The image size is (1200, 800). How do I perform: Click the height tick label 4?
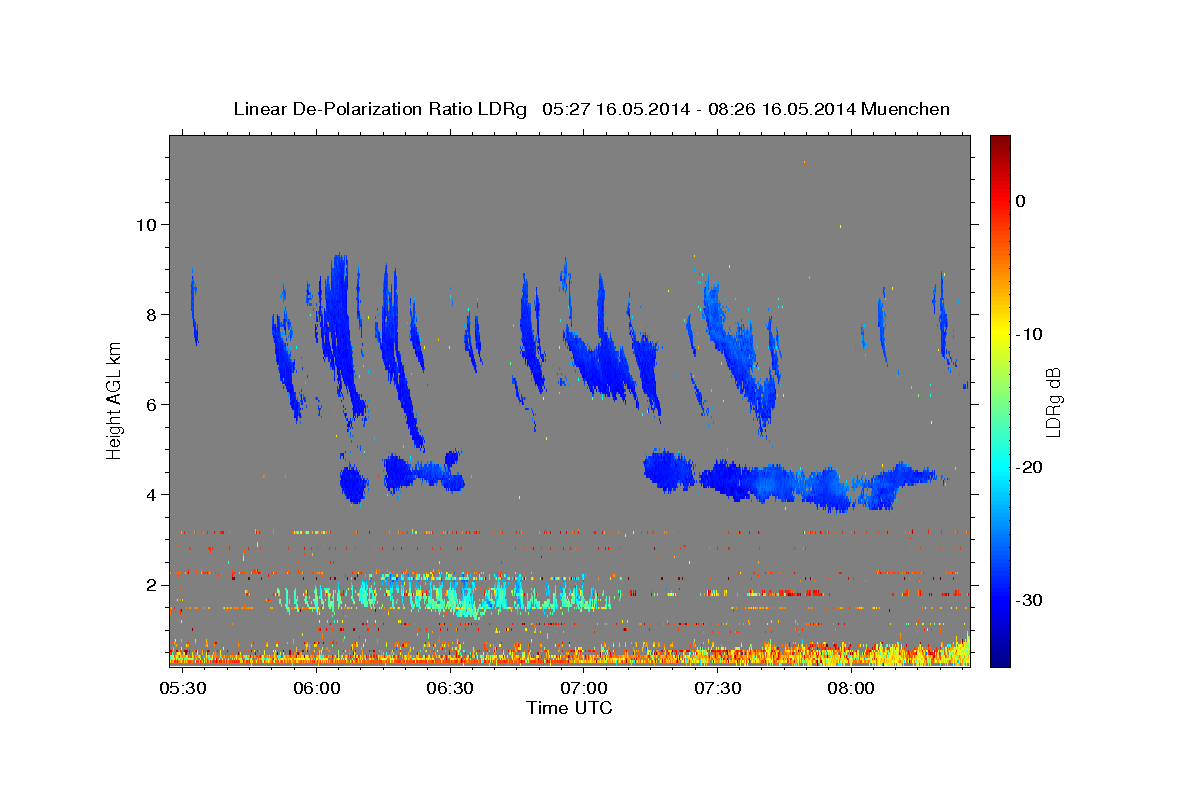tap(151, 494)
